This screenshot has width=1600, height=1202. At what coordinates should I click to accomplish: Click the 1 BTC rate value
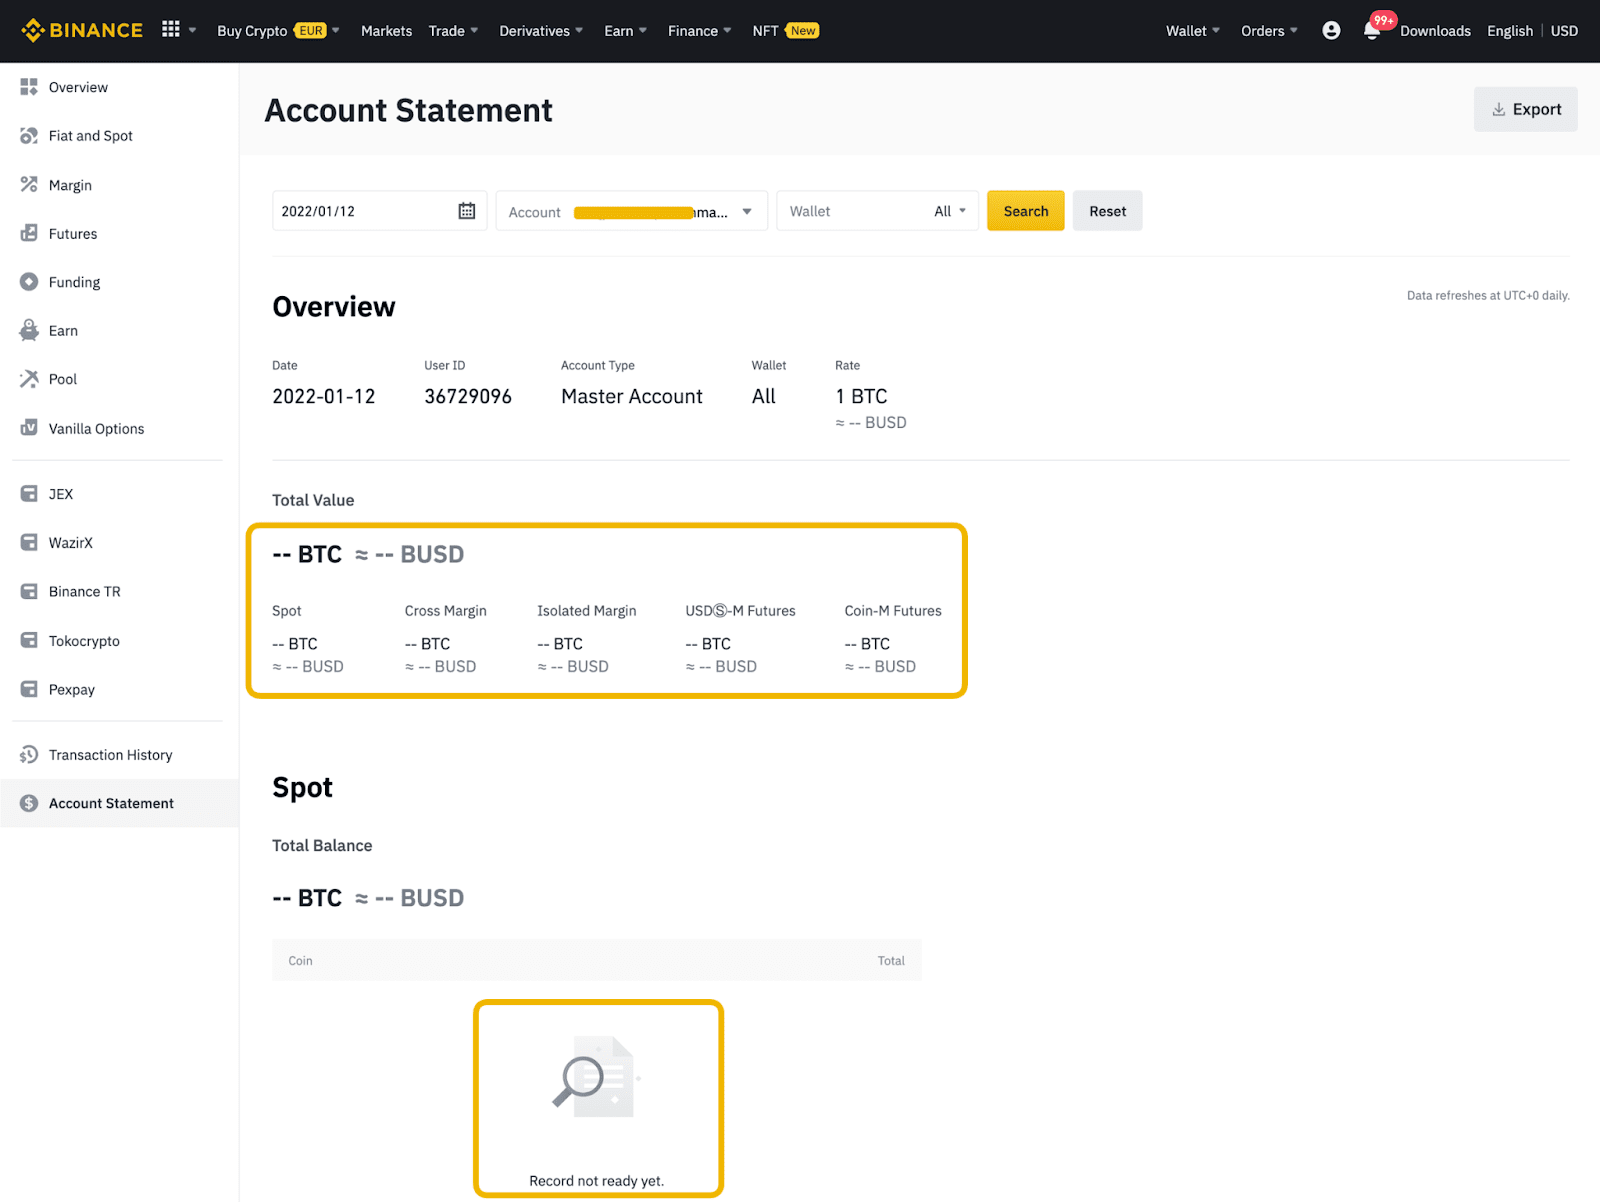(861, 396)
